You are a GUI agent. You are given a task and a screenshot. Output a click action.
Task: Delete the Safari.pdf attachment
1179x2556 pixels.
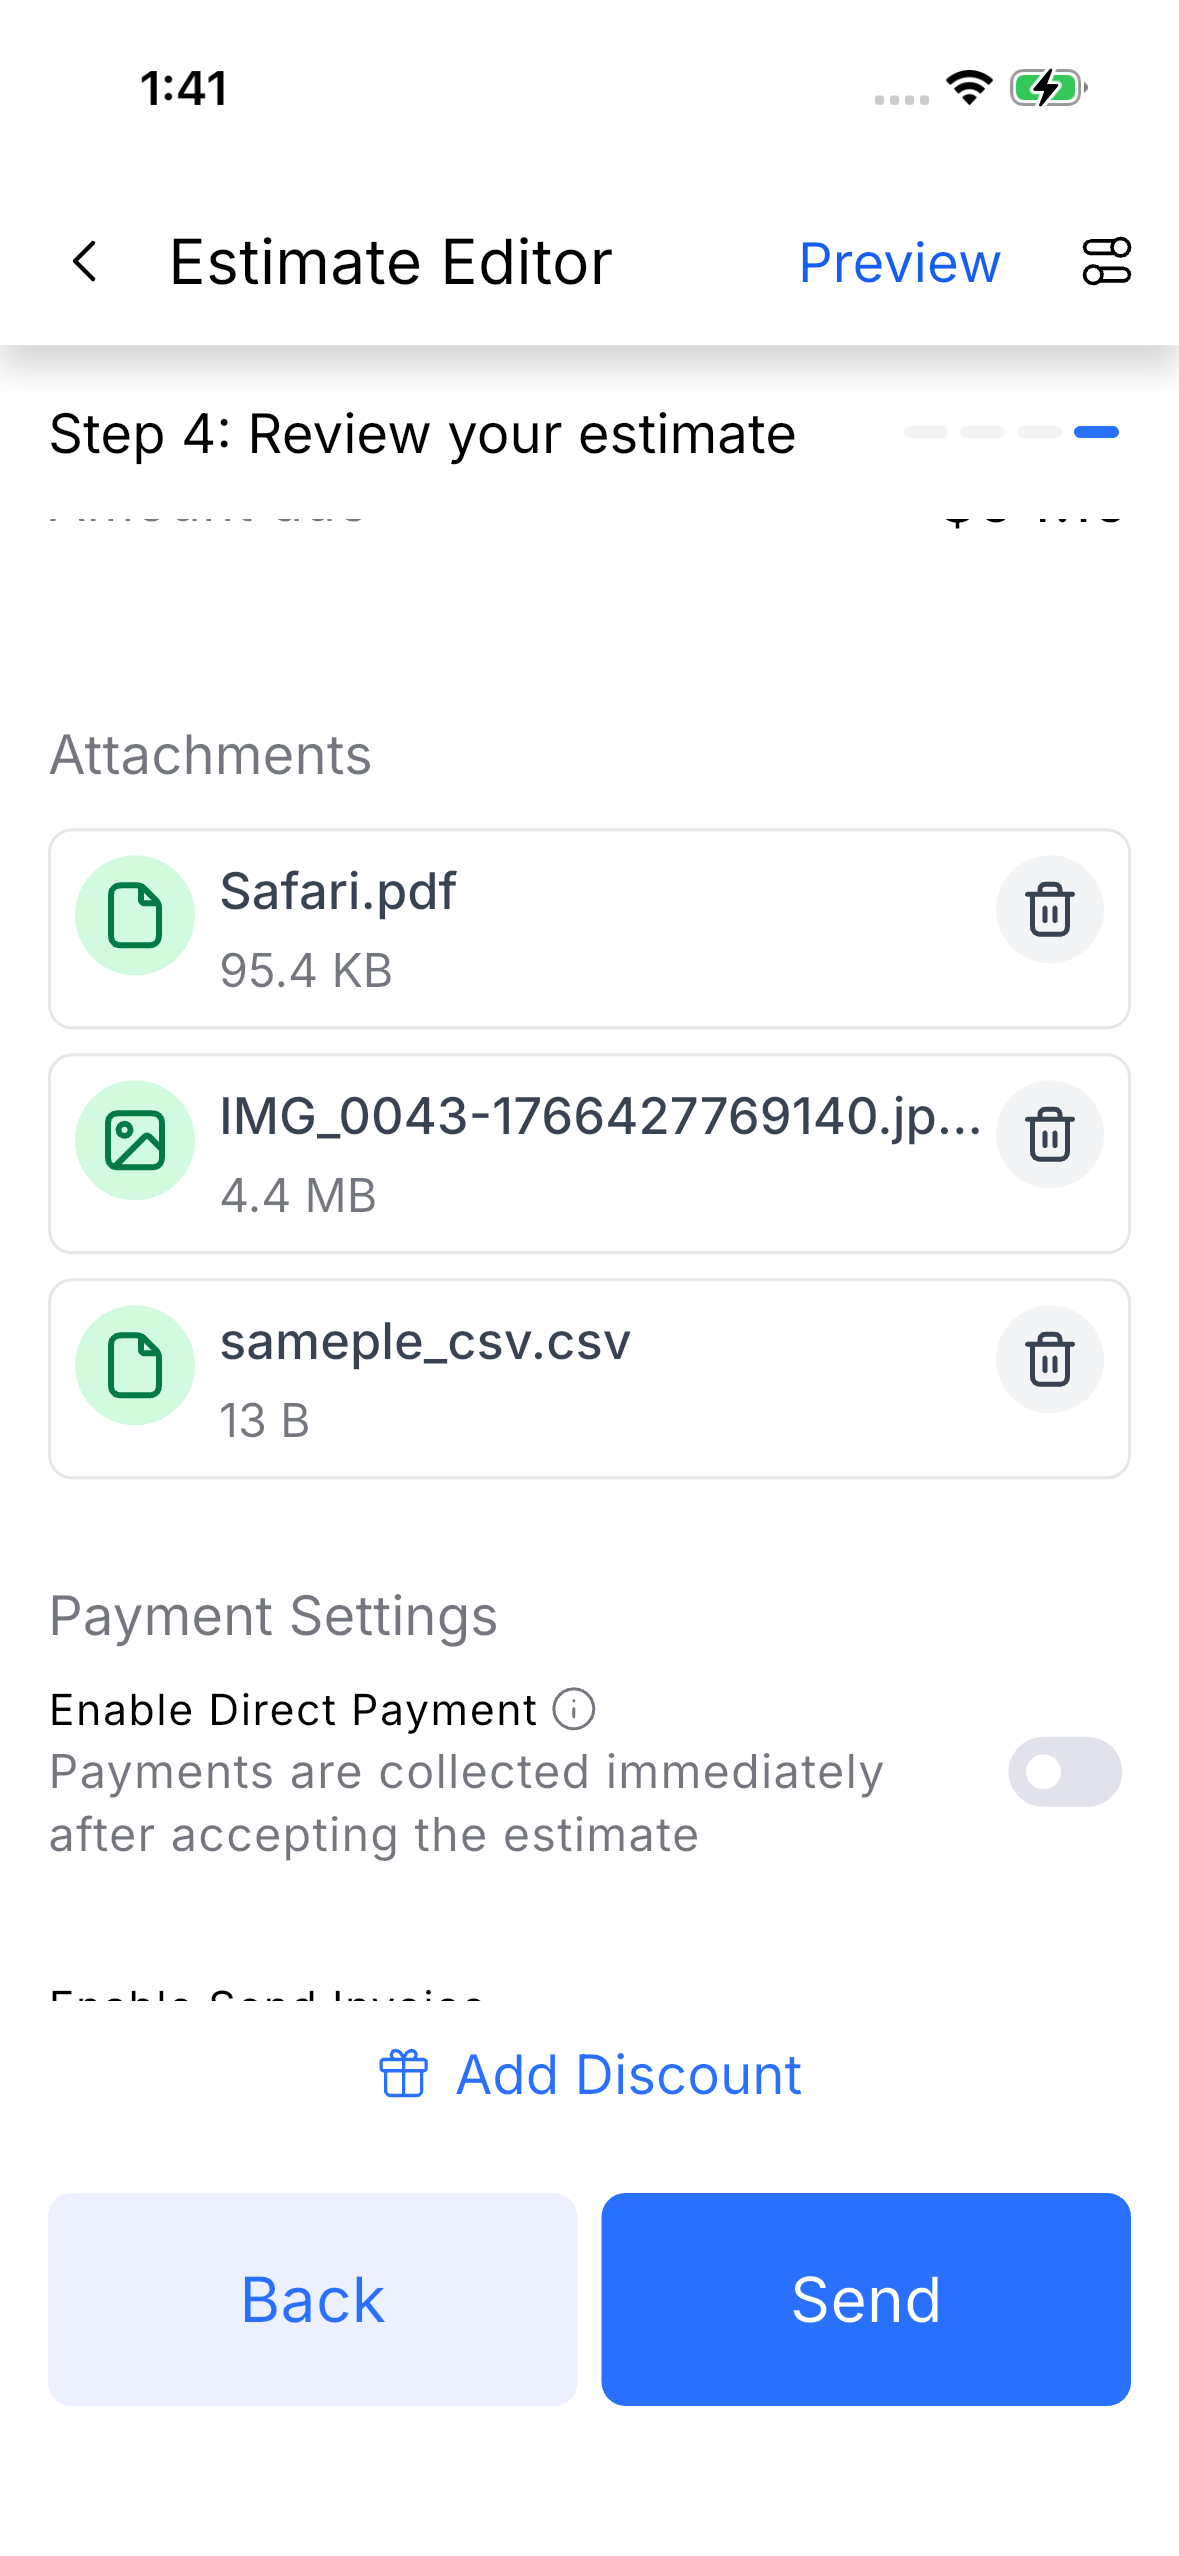[1049, 909]
